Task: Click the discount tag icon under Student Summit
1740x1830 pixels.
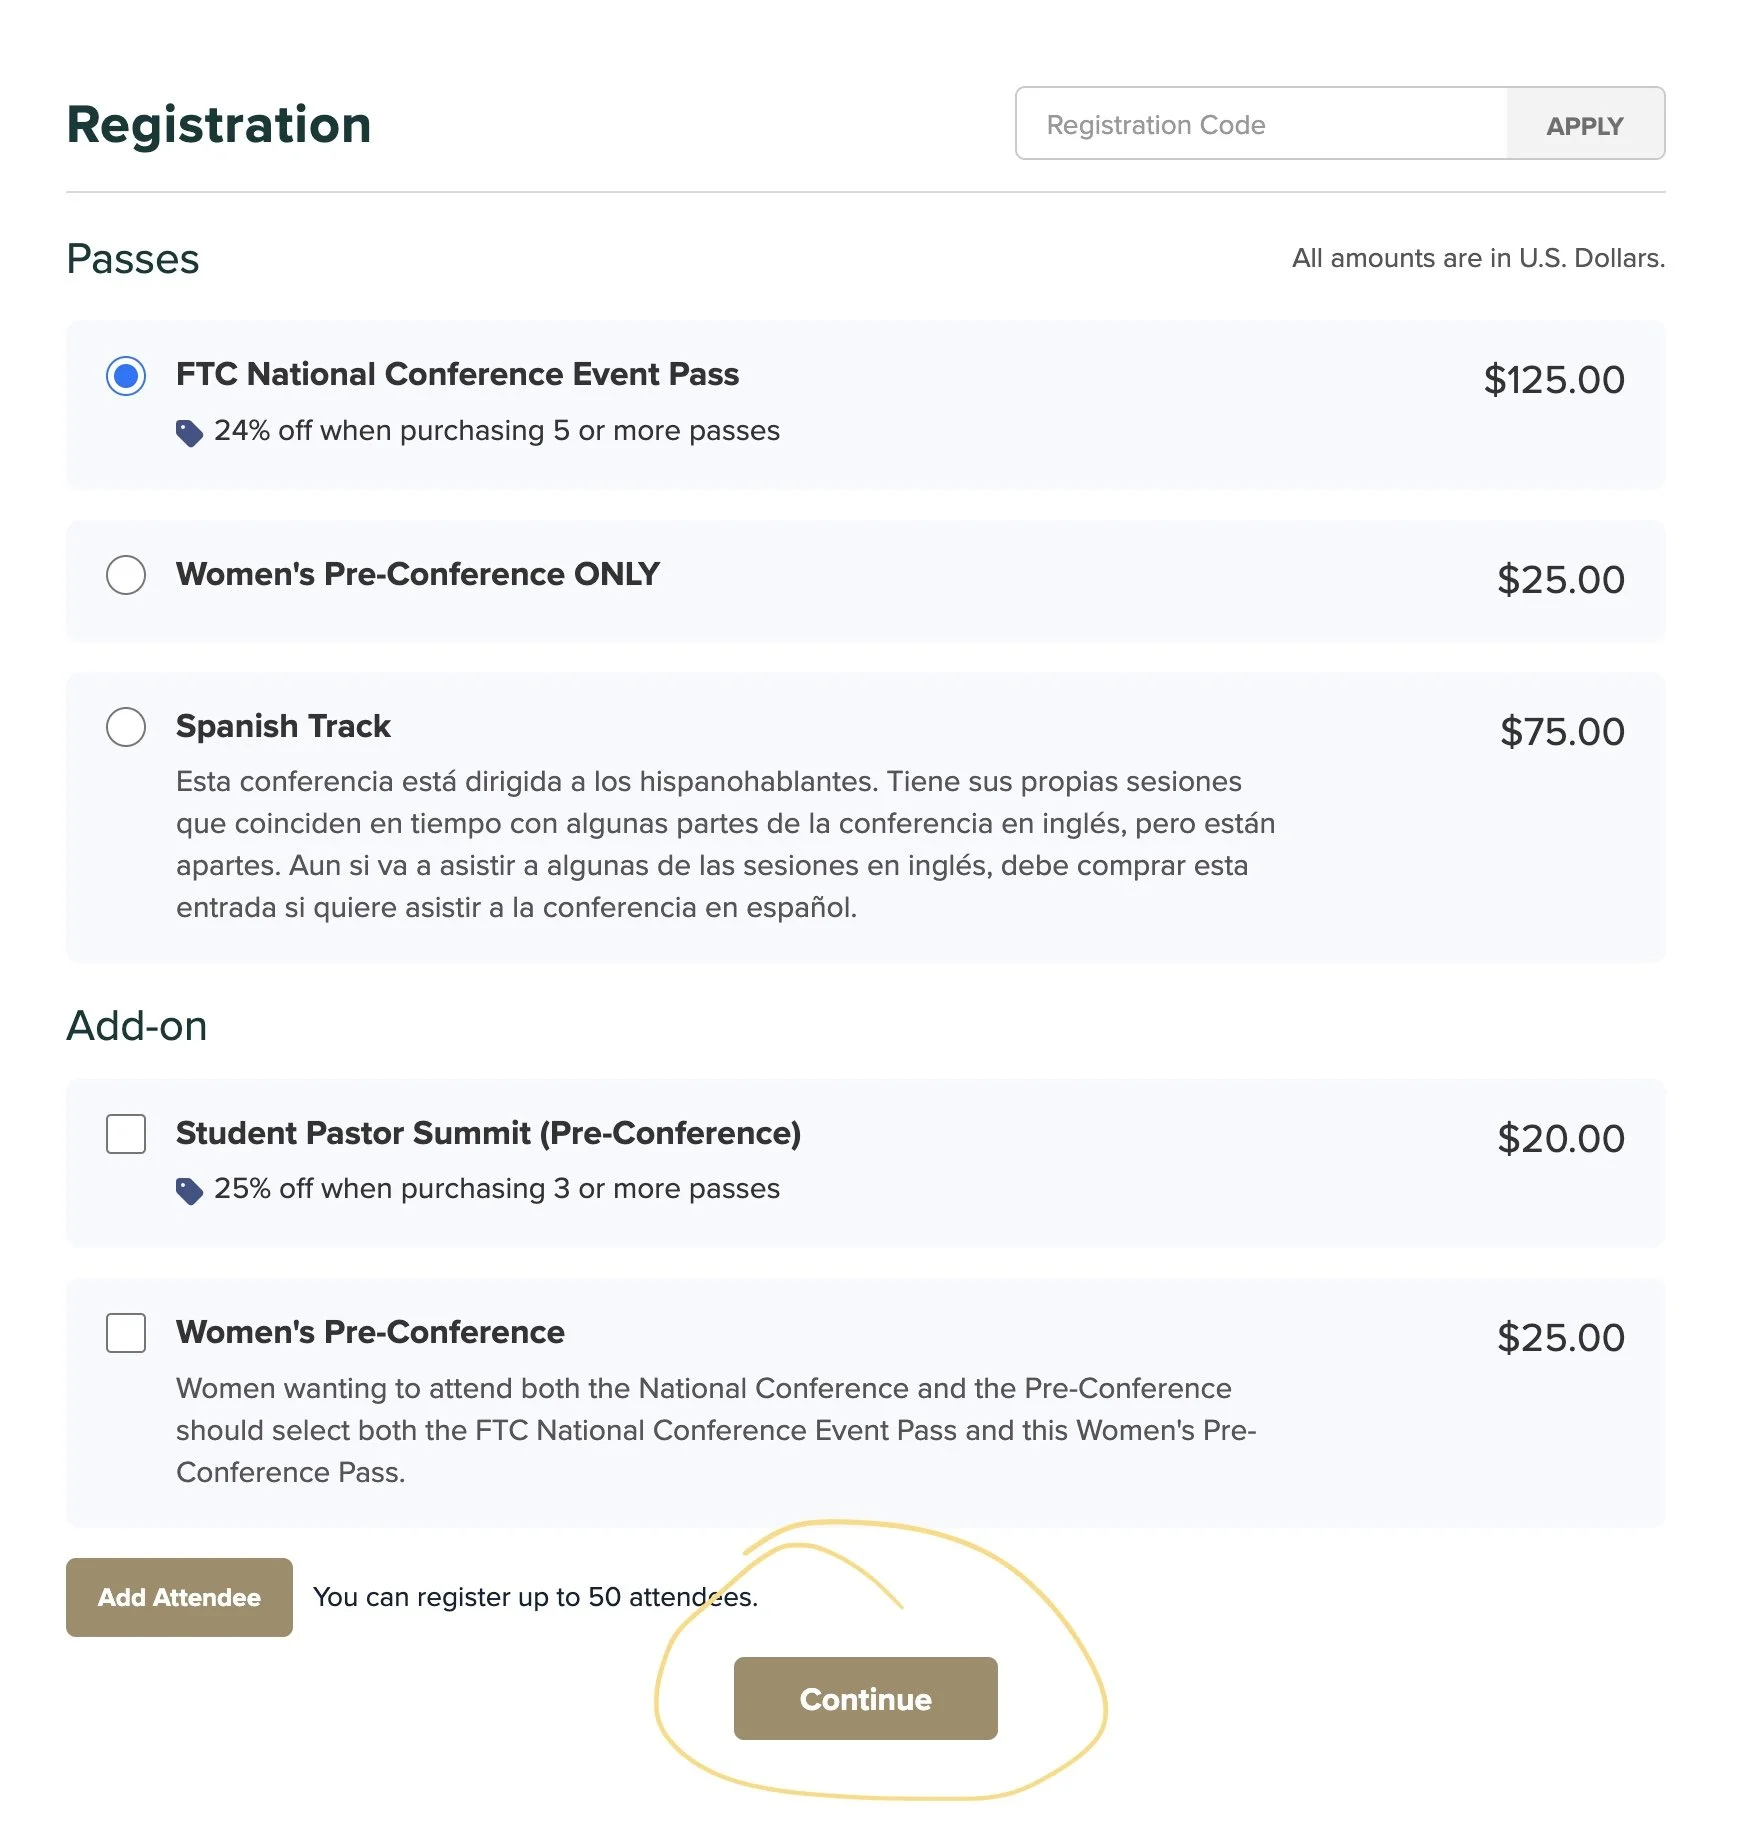Action: click(189, 1191)
